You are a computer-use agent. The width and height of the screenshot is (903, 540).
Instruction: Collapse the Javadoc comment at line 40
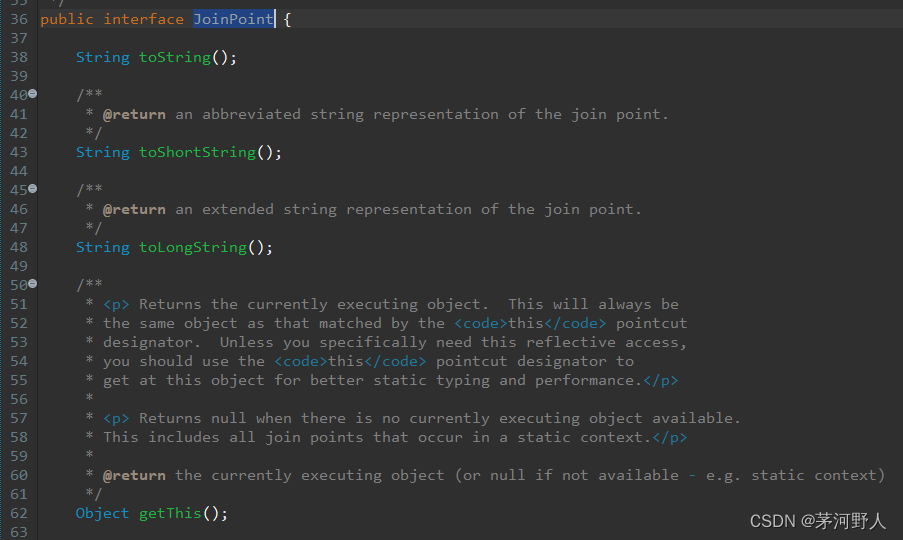(33, 93)
